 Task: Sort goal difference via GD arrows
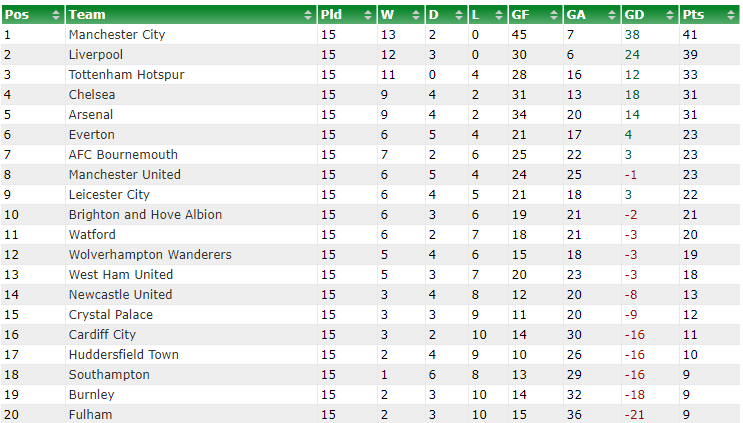tap(670, 15)
